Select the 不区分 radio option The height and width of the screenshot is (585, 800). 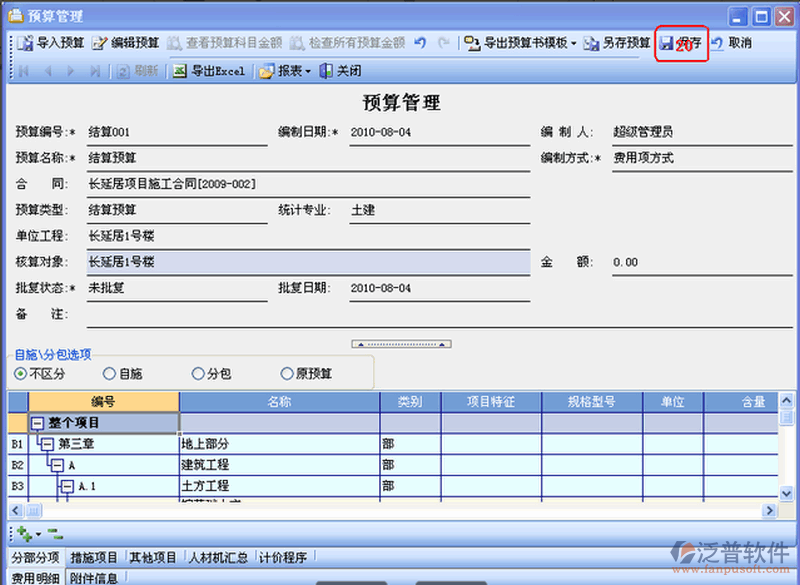(21, 374)
